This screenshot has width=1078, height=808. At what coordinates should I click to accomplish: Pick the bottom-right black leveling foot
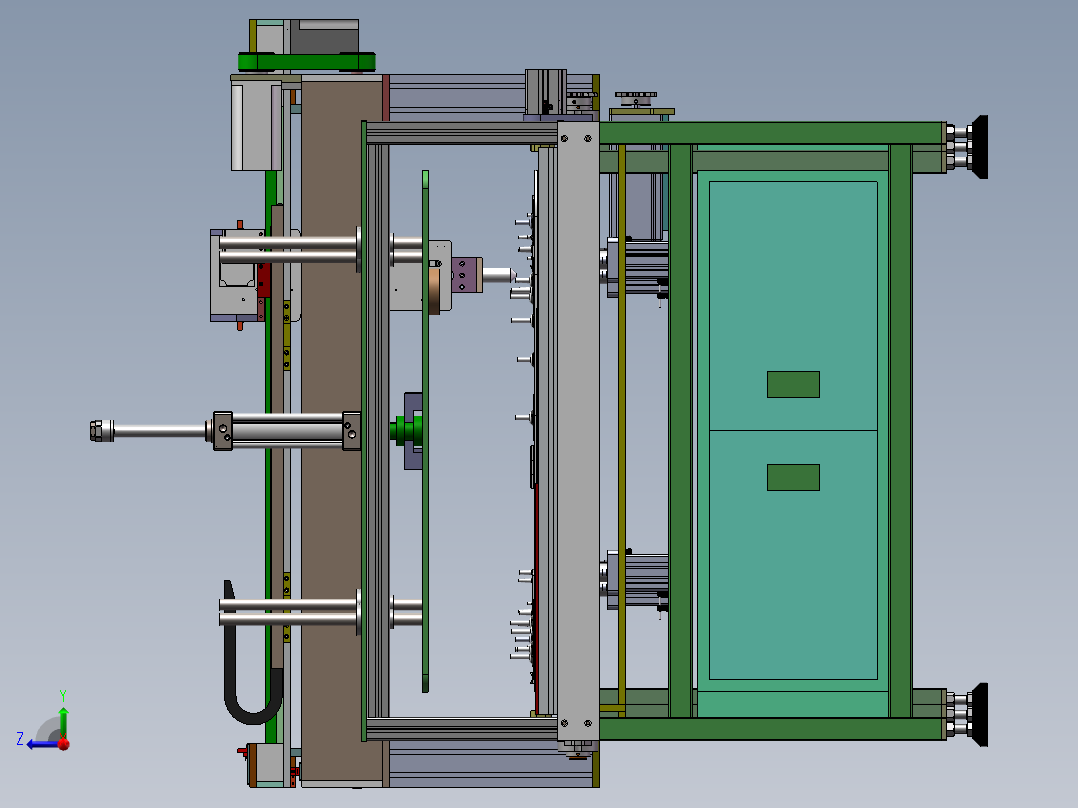pyautogui.click(x=979, y=714)
